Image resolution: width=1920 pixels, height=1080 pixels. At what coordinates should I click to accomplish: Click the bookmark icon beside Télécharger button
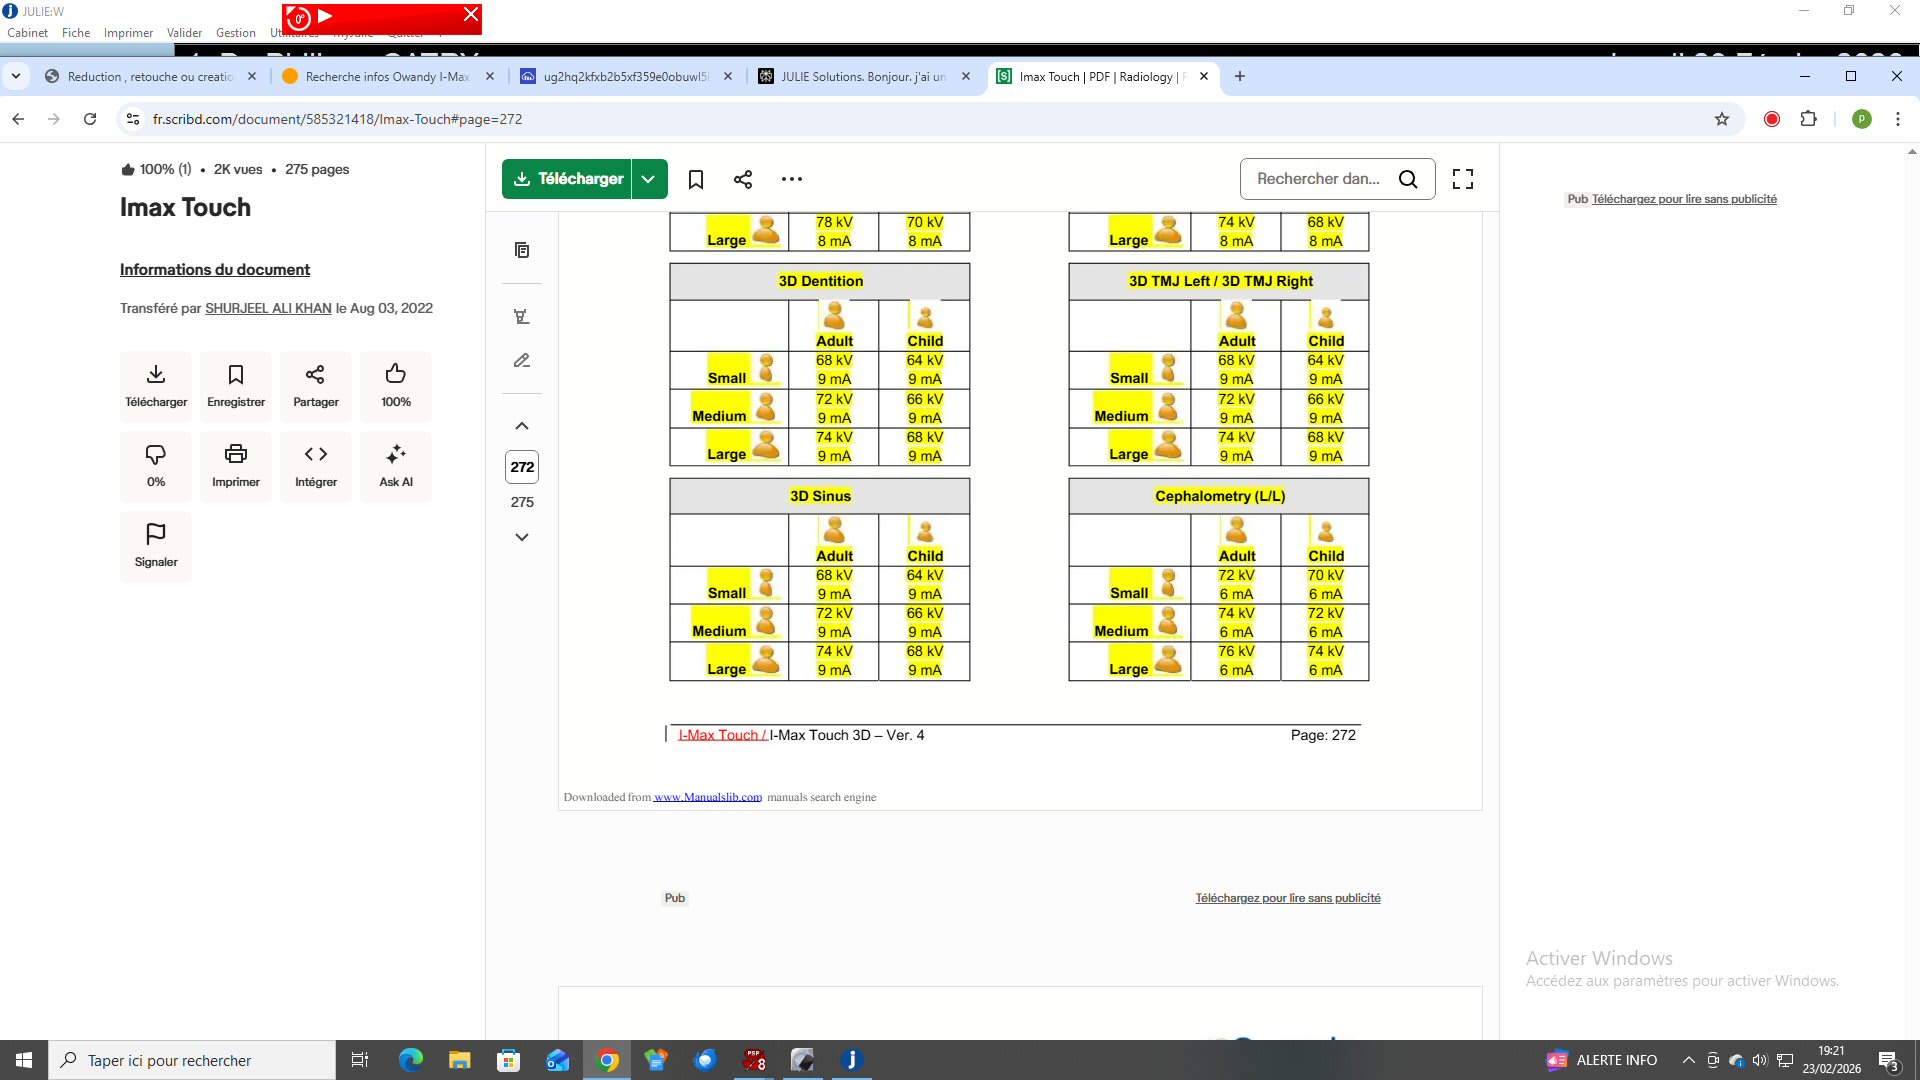pyautogui.click(x=696, y=179)
